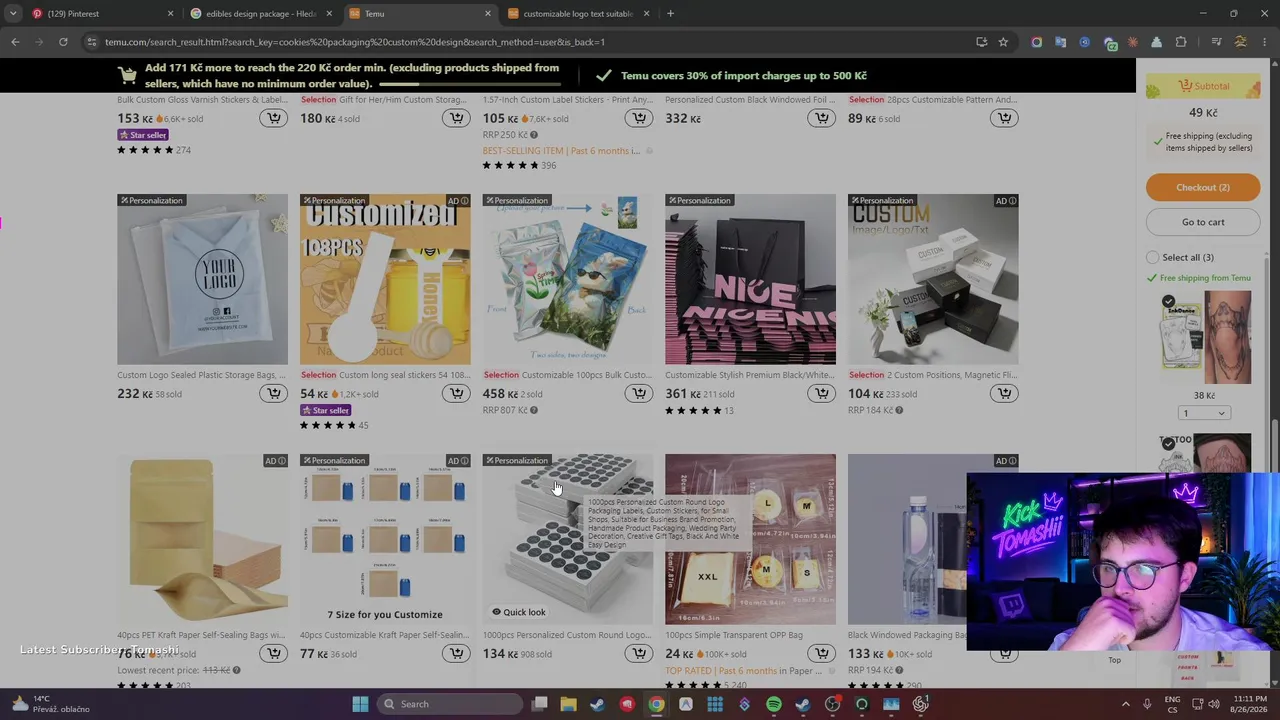Add the 104 Kč magnetic box to cart
Image resolution: width=1280 pixels, height=720 pixels.
pos(1004,394)
